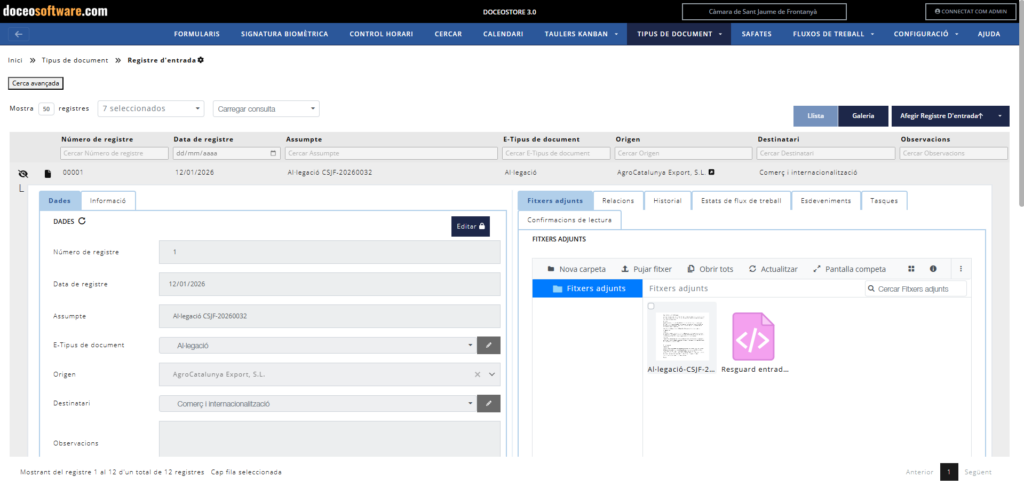Click Pujar fitxer upload button

point(646,269)
